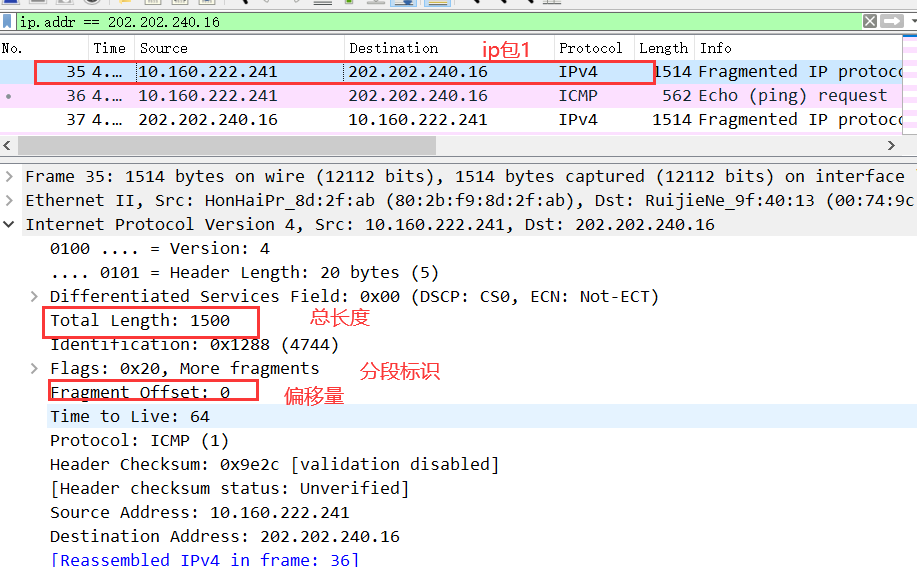This screenshot has width=917, height=567.
Task: Select packet number 35 in the list
Action: tap(451, 72)
